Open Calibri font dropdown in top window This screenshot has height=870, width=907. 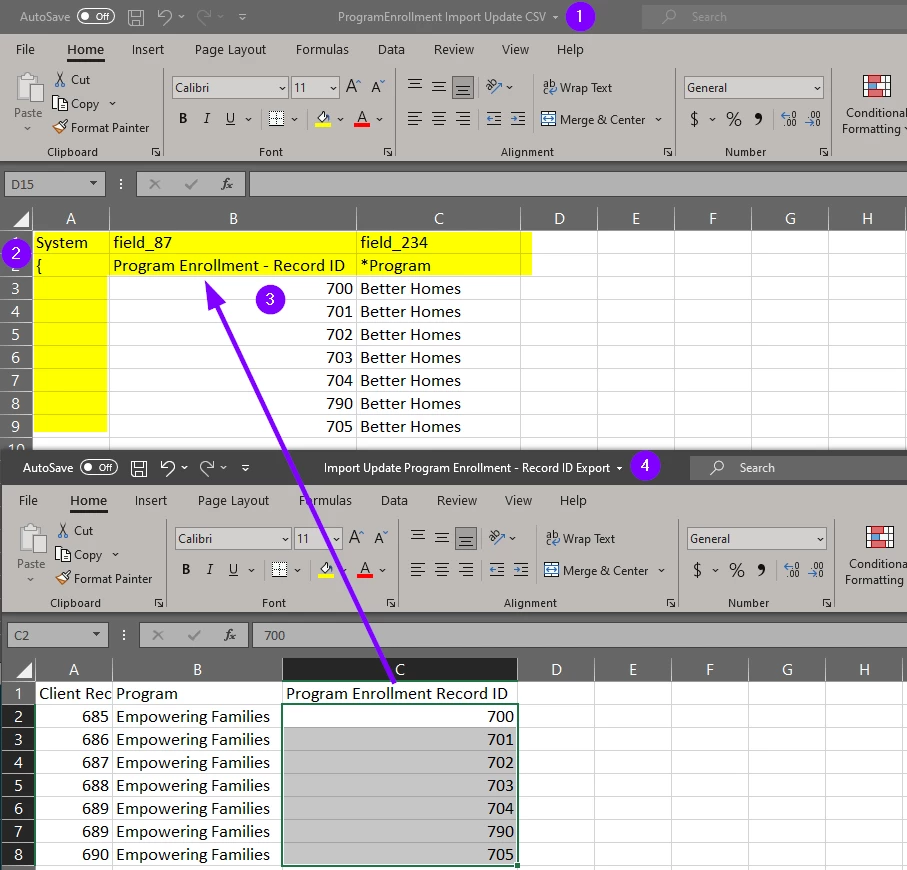tap(282, 88)
